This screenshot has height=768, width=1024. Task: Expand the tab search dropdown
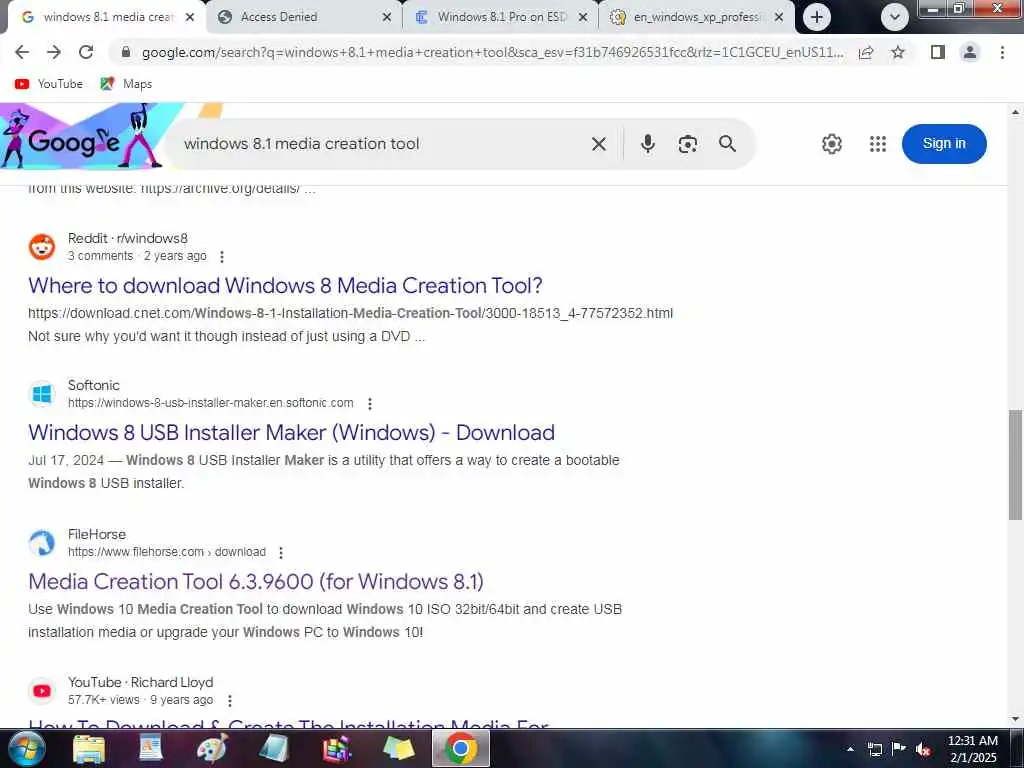click(894, 17)
